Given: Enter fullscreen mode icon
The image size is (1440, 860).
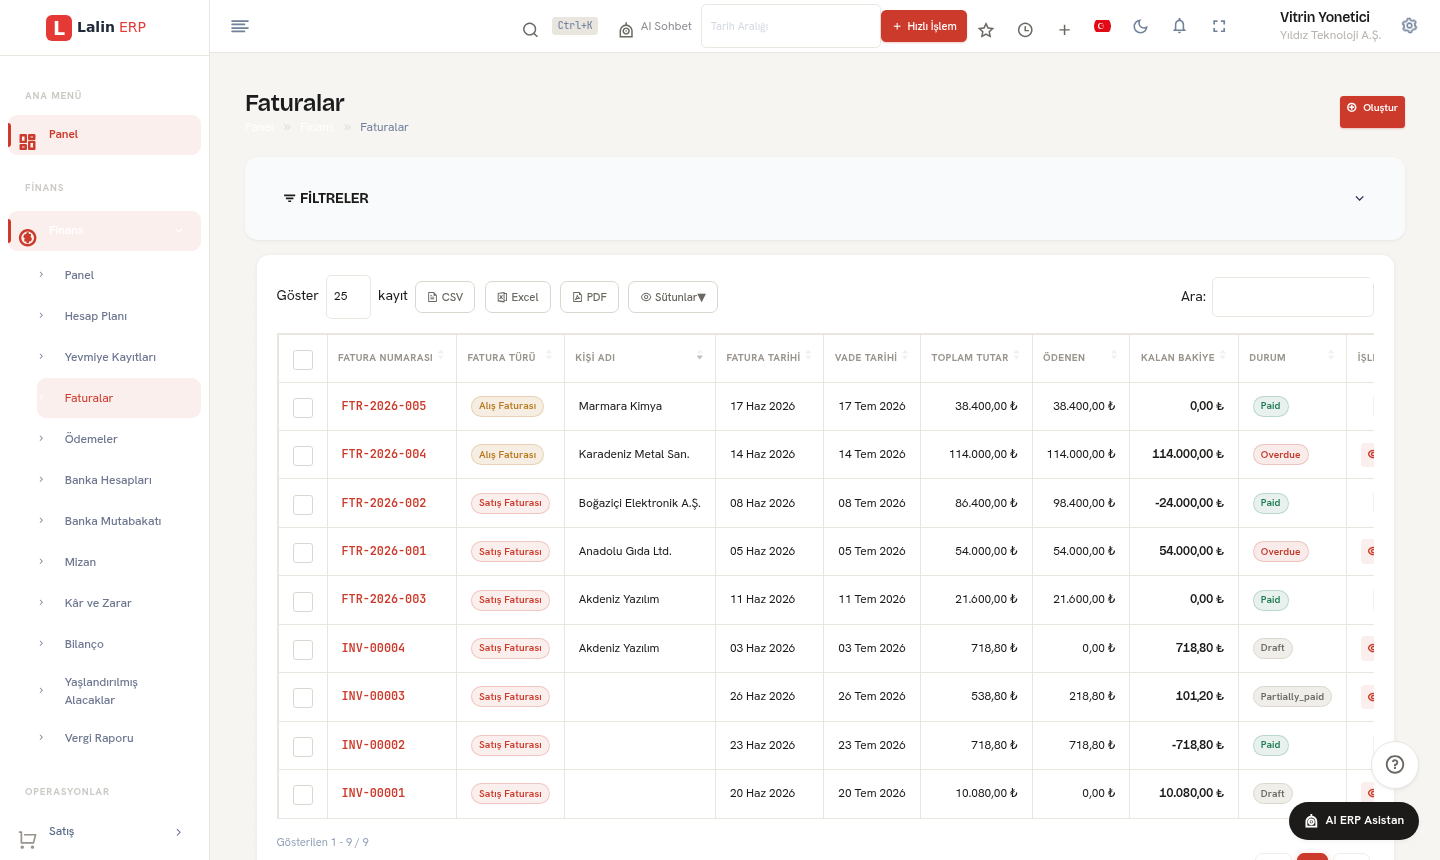Looking at the screenshot, I should tap(1219, 26).
